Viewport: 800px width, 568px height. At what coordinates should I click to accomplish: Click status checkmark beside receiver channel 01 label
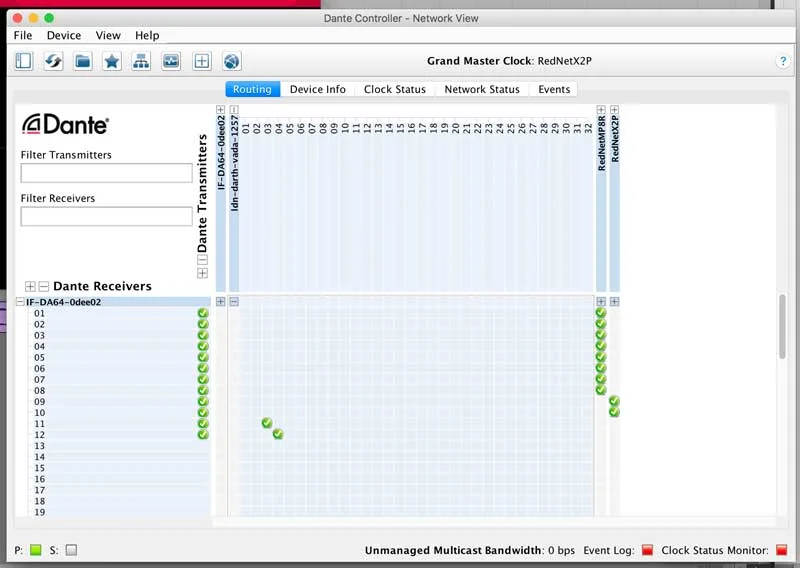coord(203,313)
